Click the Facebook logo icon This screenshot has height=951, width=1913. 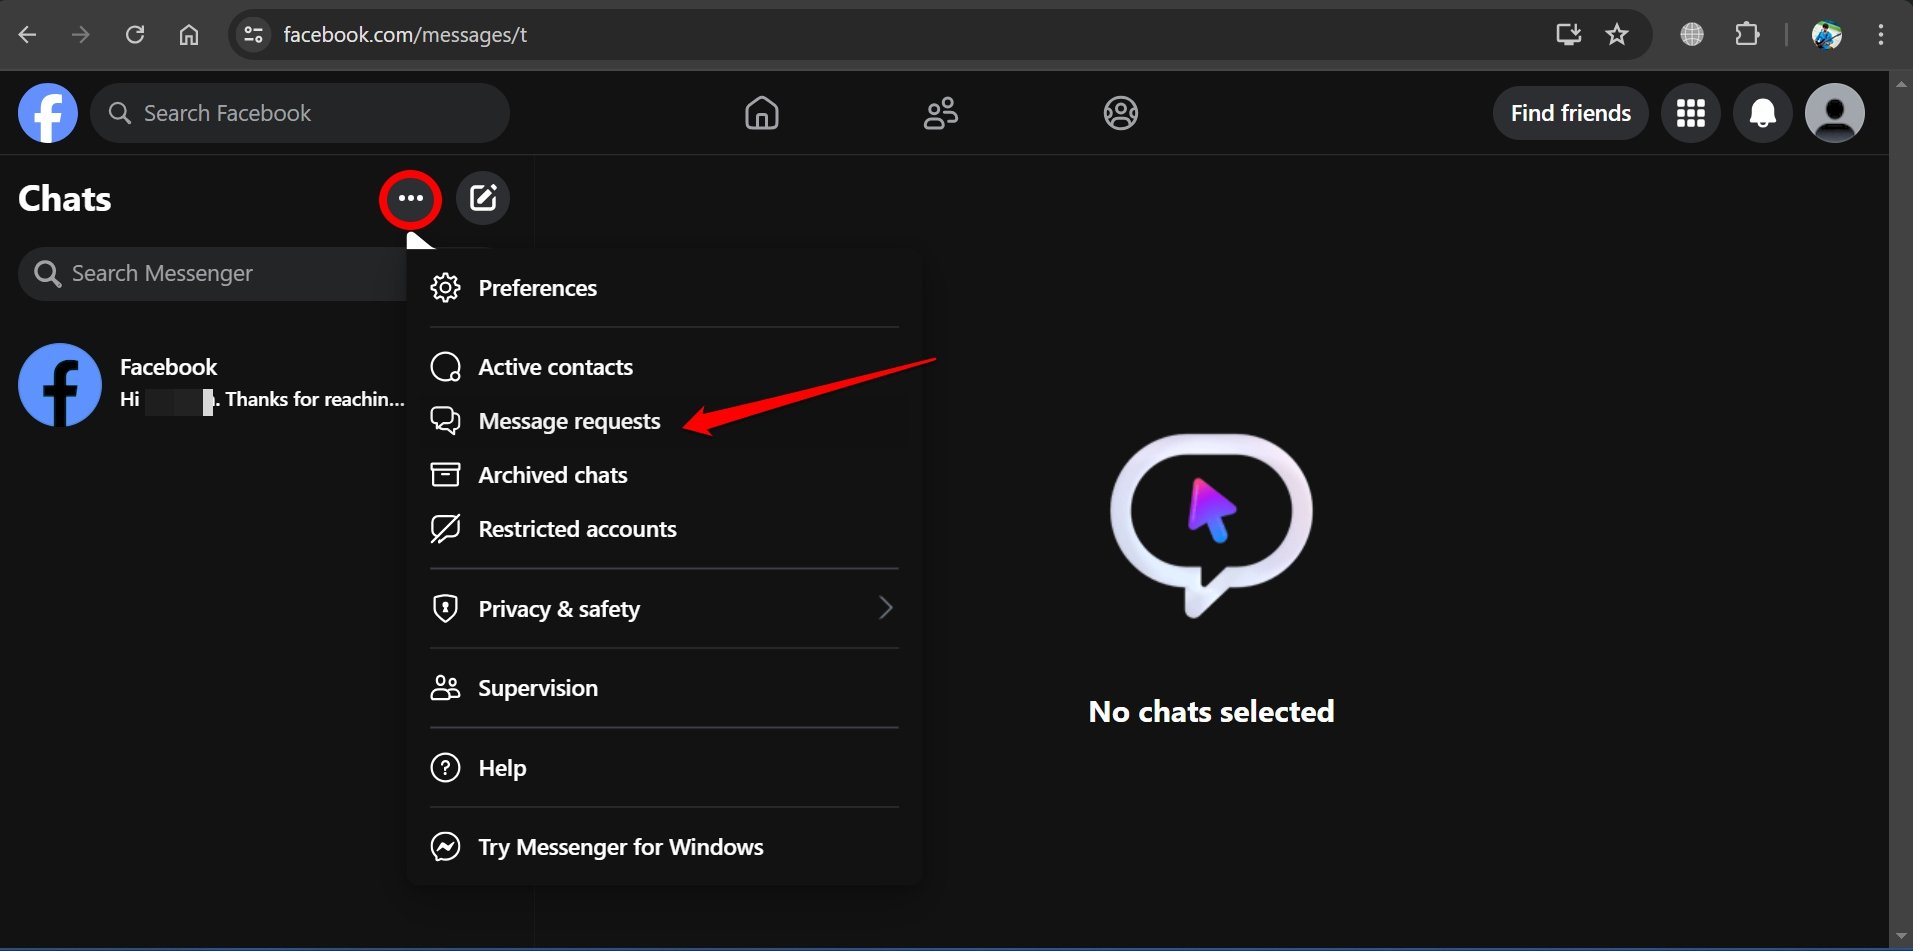[x=48, y=113]
